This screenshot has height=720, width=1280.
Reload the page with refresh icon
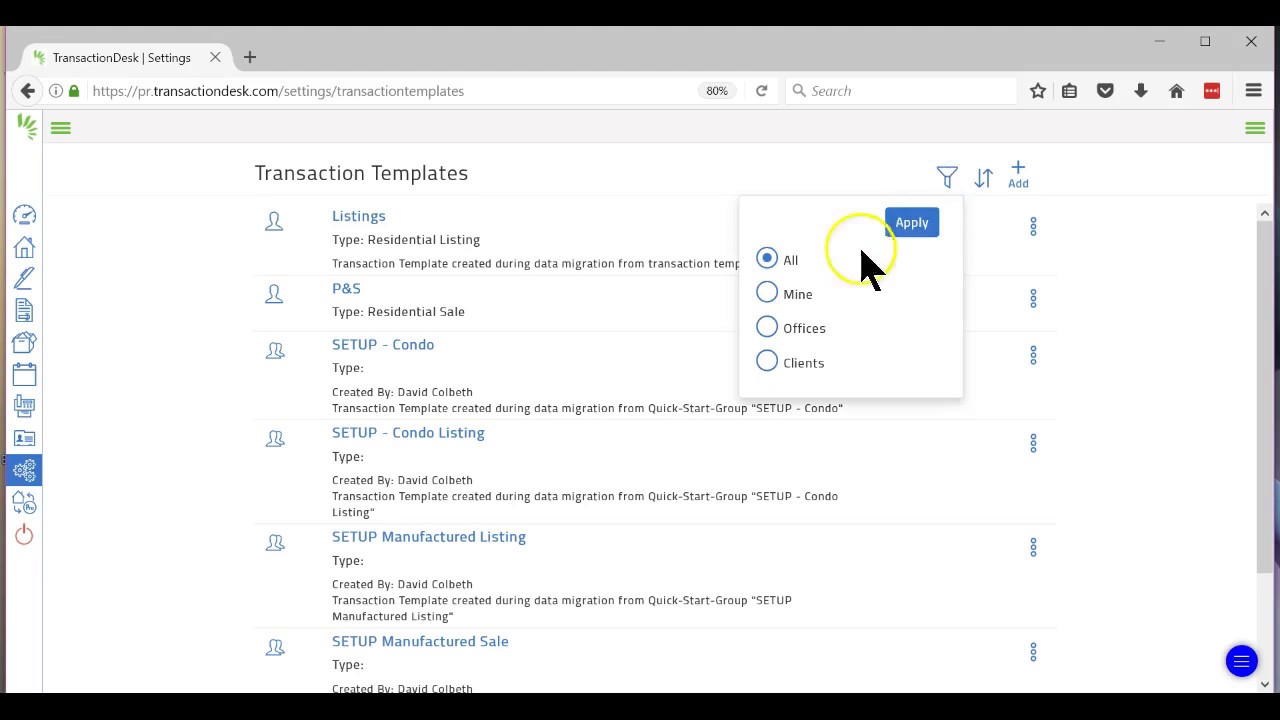[x=761, y=91]
